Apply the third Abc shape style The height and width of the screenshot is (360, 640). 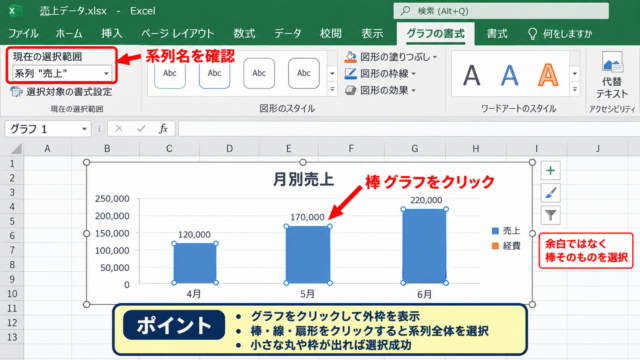pyautogui.click(x=259, y=73)
